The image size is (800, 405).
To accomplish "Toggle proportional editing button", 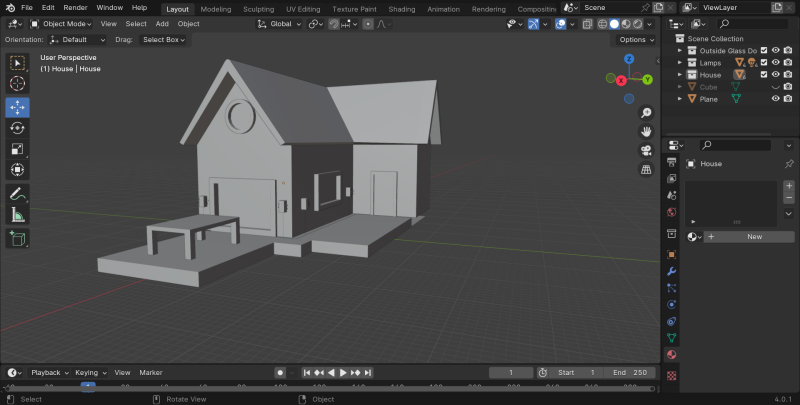I will pyautogui.click(x=368, y=24).
